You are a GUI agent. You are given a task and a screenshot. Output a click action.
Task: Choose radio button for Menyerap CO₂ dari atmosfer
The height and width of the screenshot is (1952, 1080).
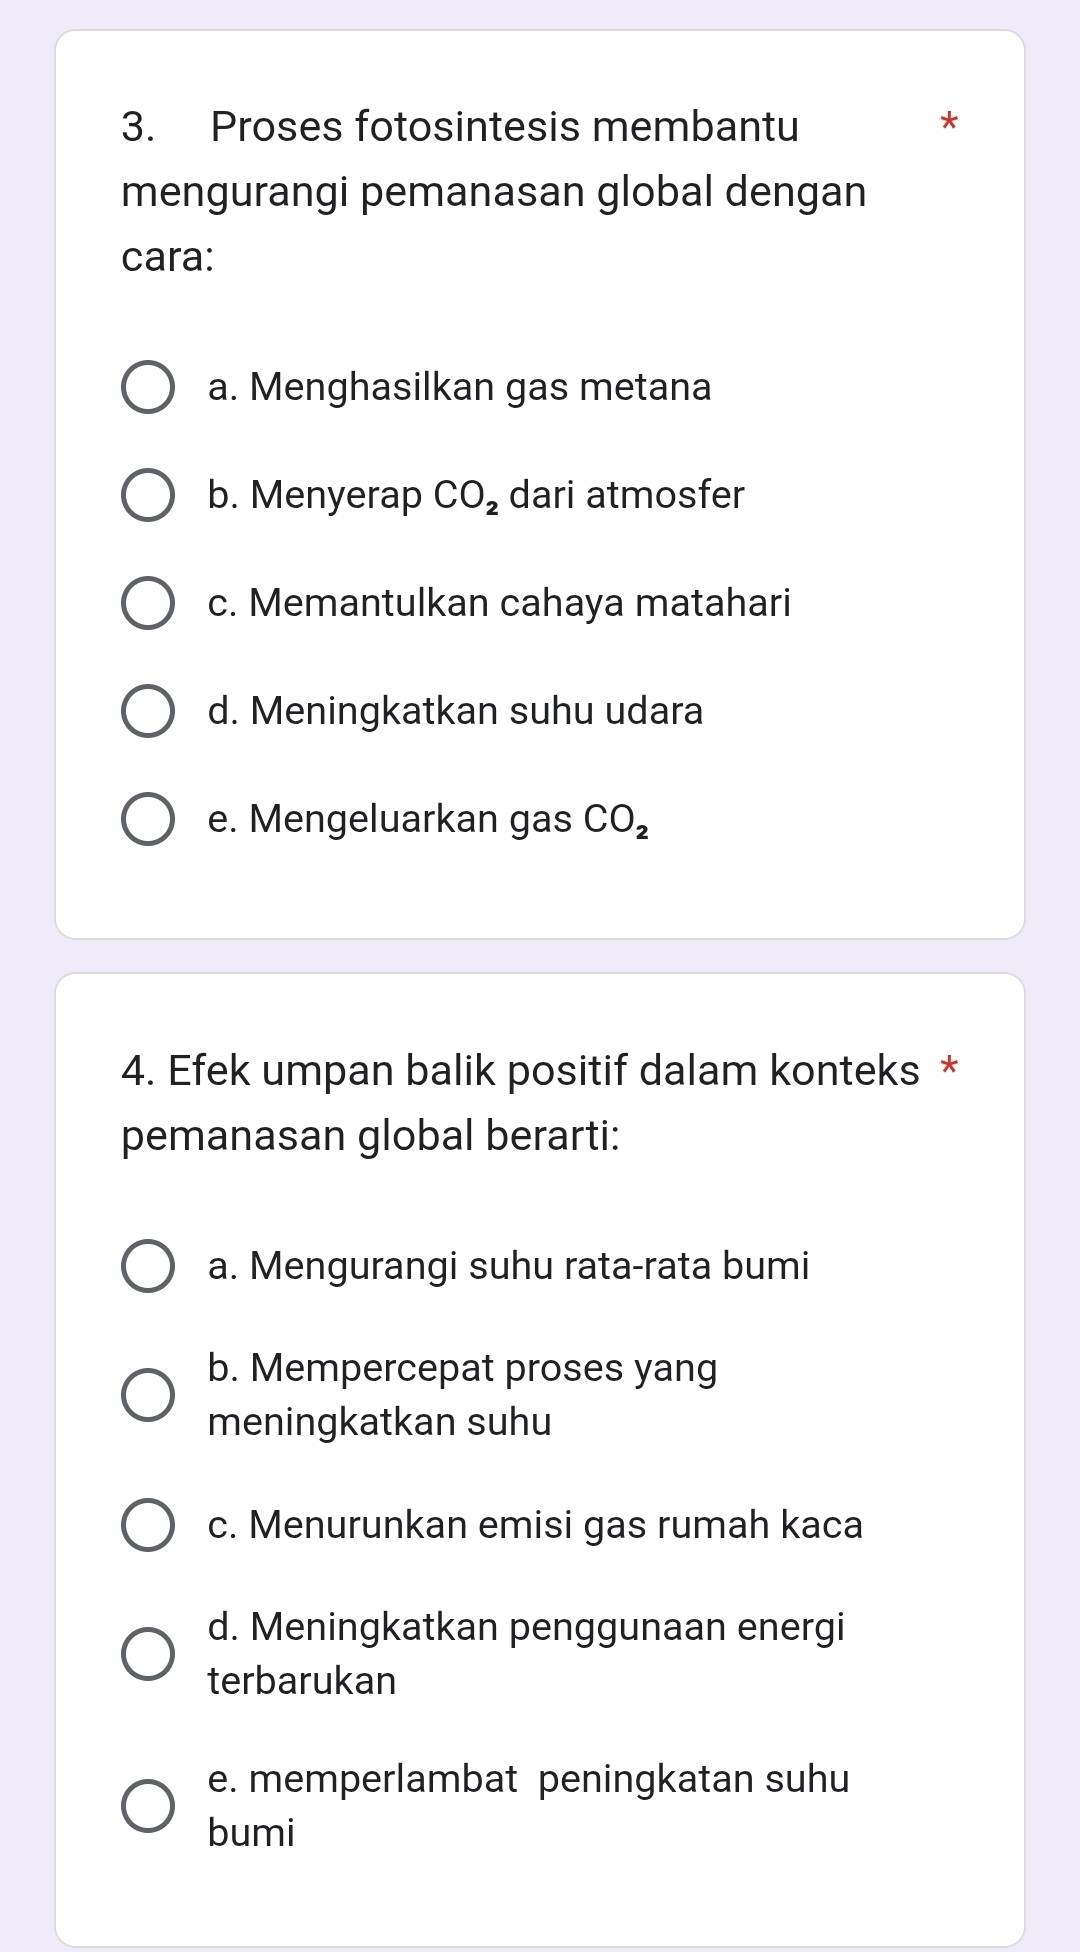pos(148,496)
